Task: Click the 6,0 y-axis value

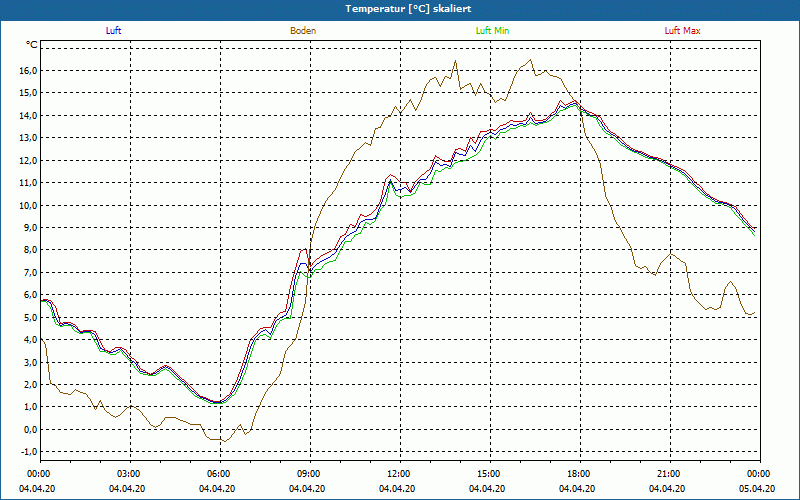Action: 31,295
